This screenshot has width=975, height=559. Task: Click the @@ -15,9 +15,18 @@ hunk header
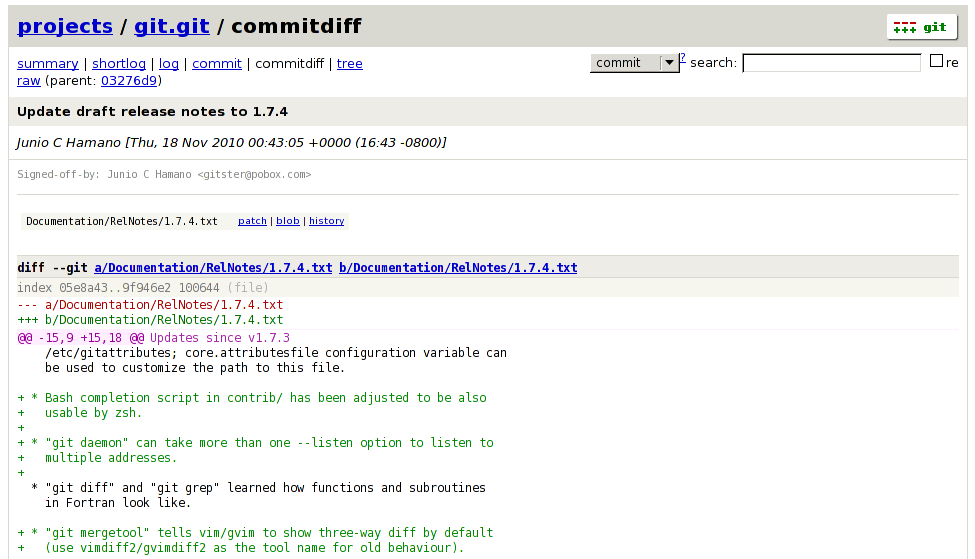pos(81,338)
